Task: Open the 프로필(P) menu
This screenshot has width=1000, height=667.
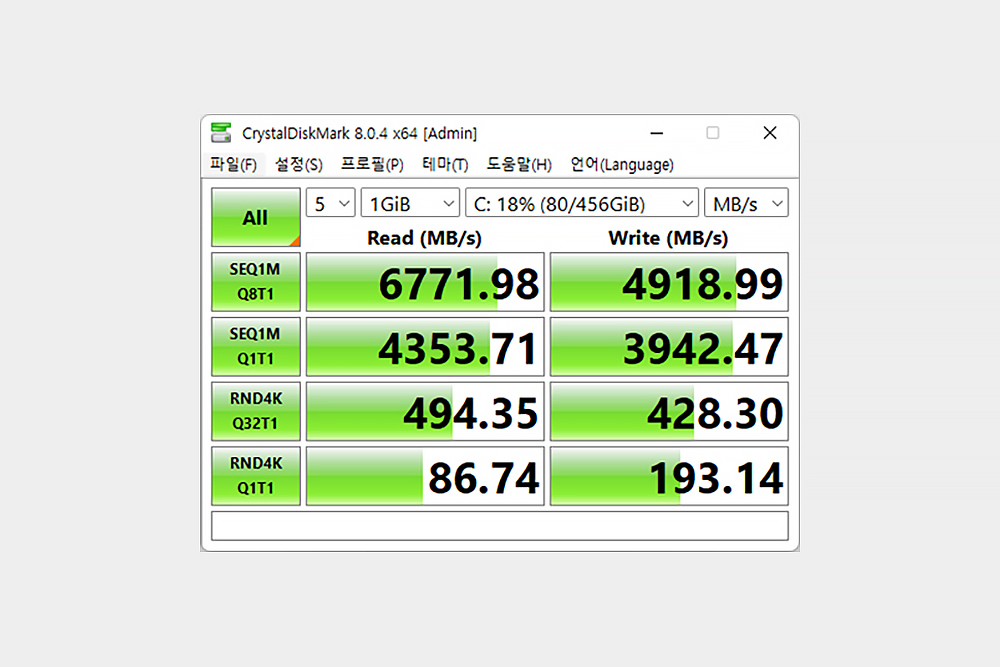Action: tap(372, 165)
